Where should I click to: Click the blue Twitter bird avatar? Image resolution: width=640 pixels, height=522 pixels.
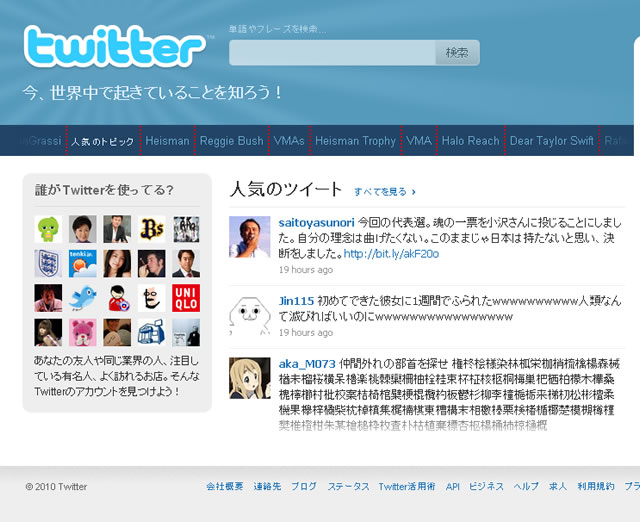click(x=82, y=298)
